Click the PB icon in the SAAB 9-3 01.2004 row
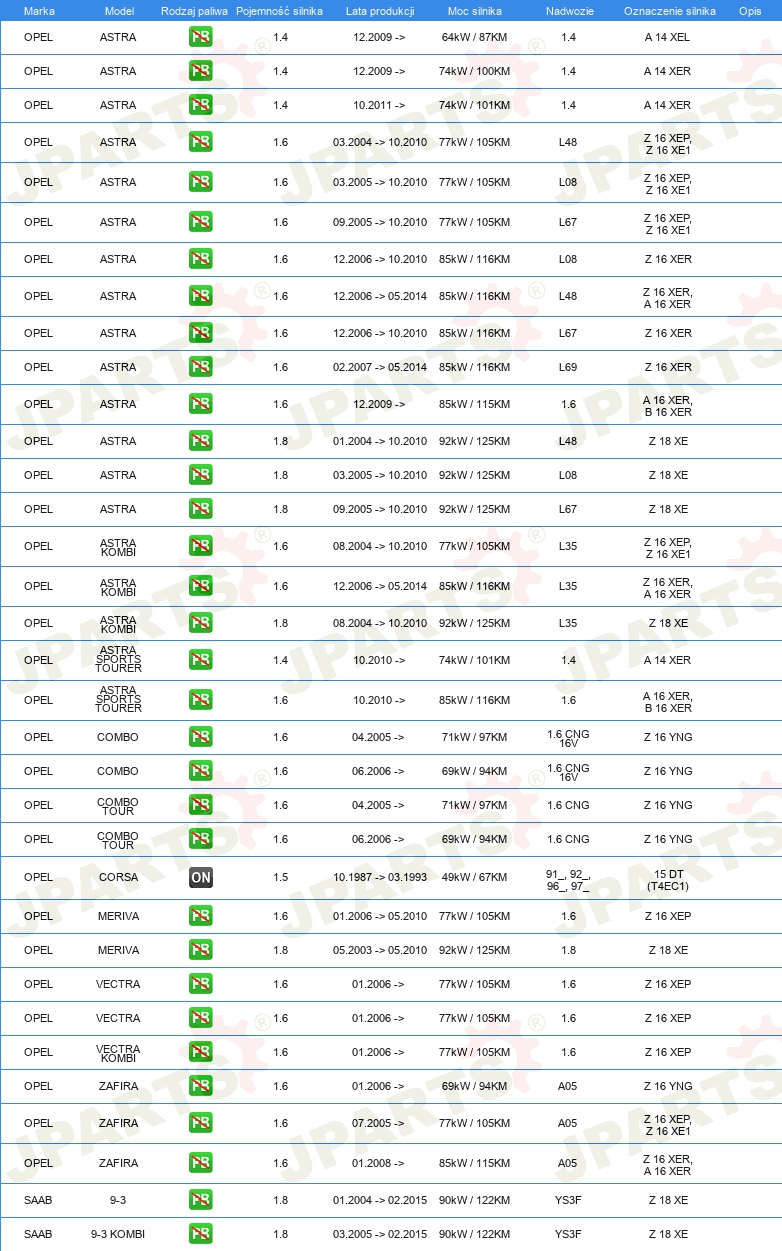This screenshot has height=1251, width=782. click(201, 1200)
